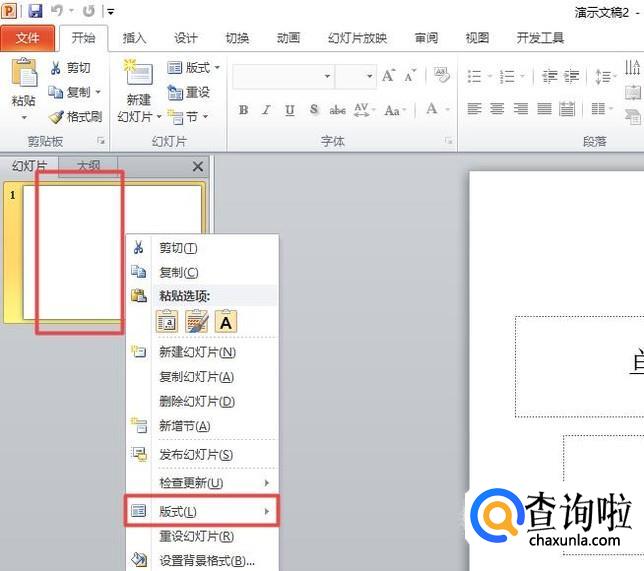Open the character spacing AV menu
Viewport: 644px width, 571px height.
(x=364, y=110)
